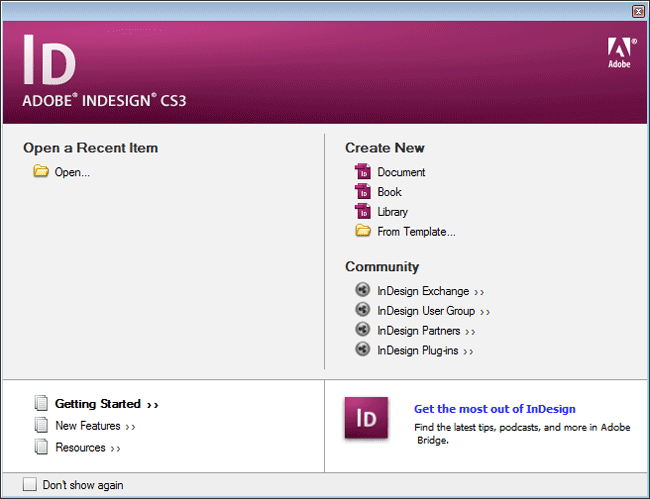Click the page icon beside Resources

click(41, 447)
